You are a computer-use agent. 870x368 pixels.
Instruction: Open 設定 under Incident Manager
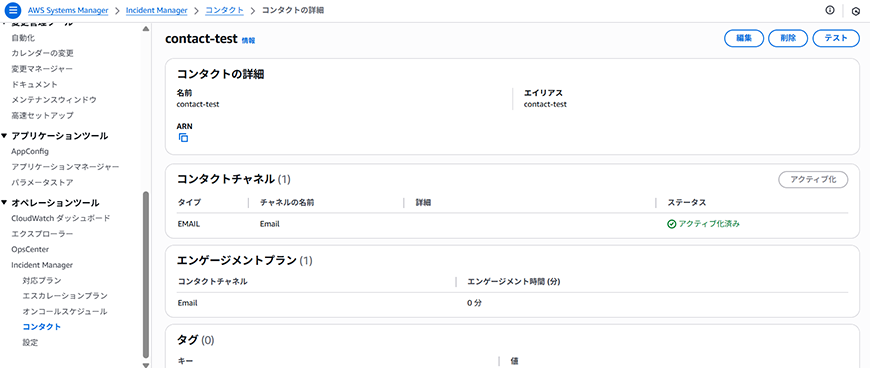tap(31, 342)
